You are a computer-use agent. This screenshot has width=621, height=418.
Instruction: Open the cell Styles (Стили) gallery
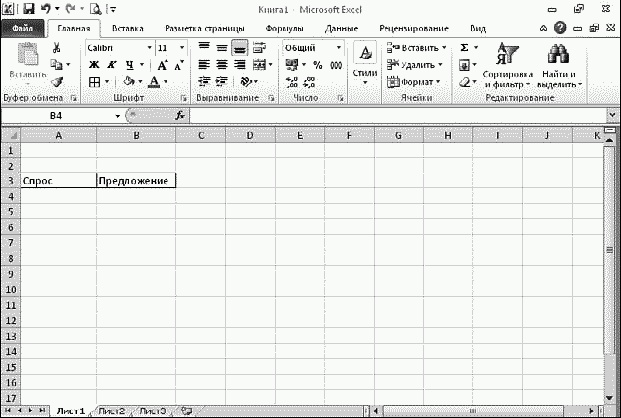[365, 62]
